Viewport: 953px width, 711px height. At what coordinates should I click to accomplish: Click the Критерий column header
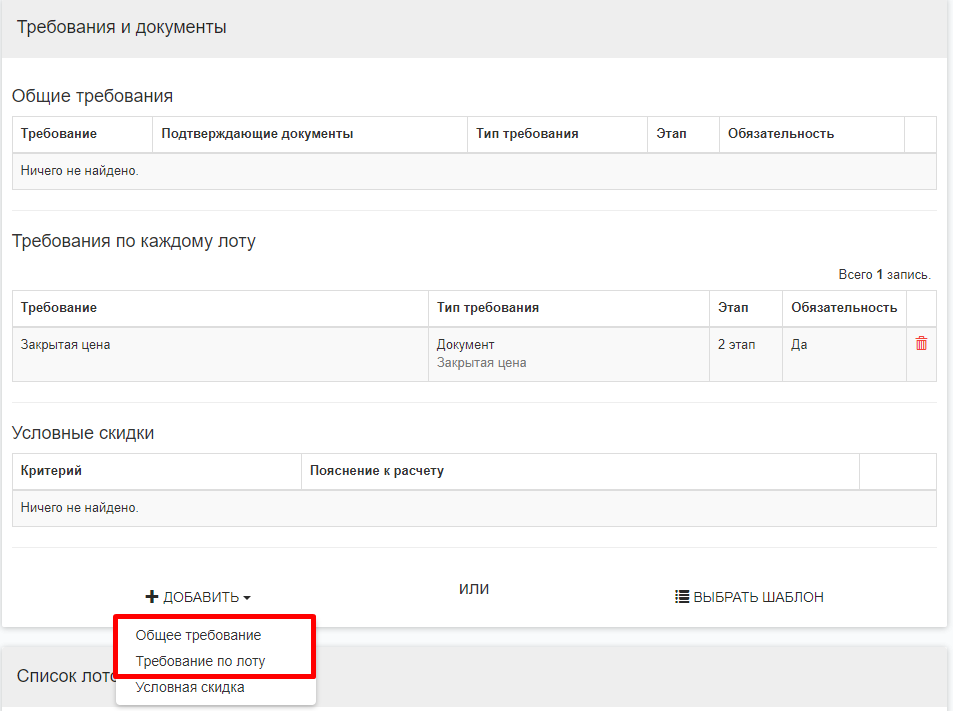pyautogui.click(x=51, y=471)
